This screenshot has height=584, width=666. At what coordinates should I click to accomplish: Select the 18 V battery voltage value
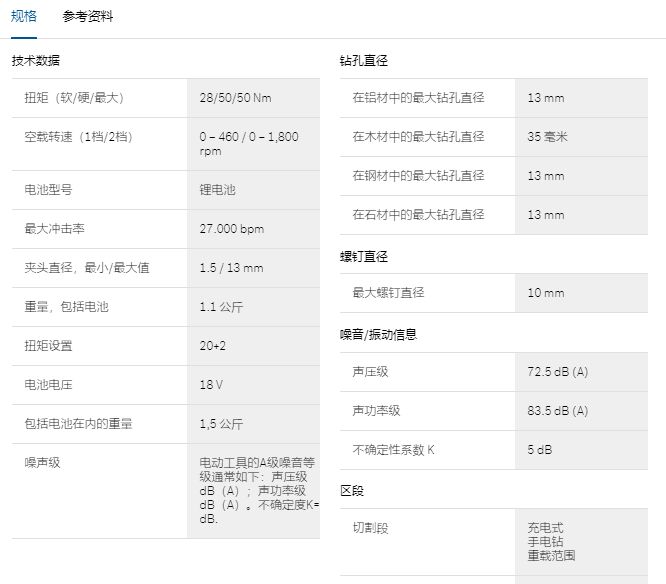coord(211,385)
